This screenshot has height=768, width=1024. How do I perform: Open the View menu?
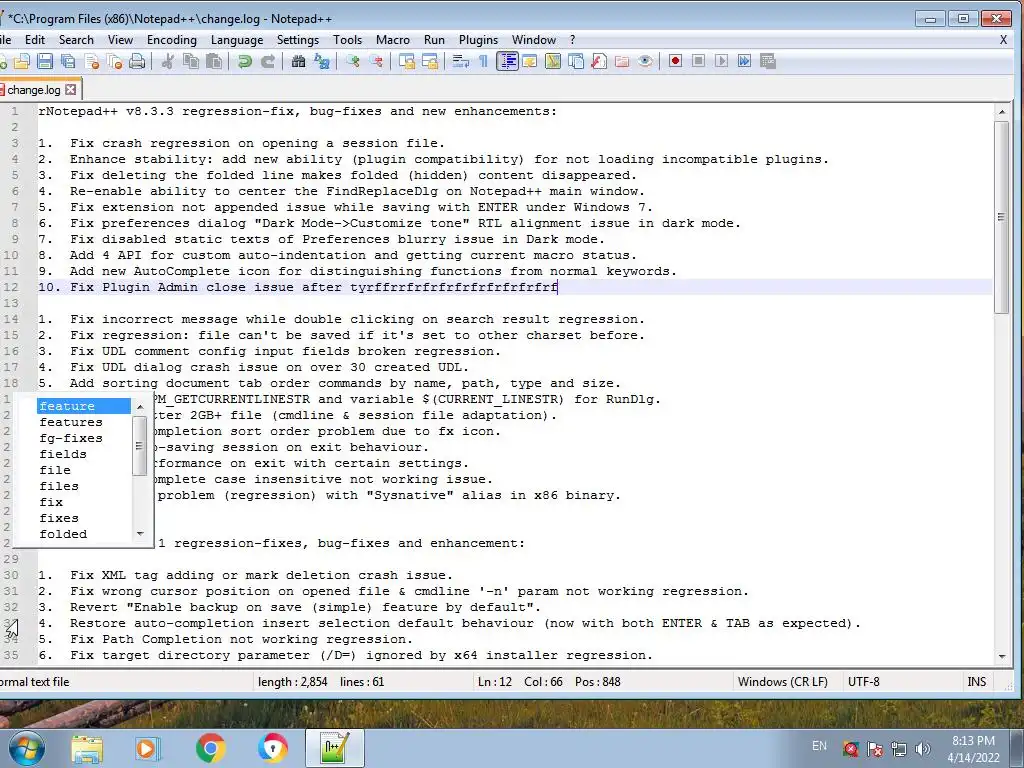(x=120, y=40)
